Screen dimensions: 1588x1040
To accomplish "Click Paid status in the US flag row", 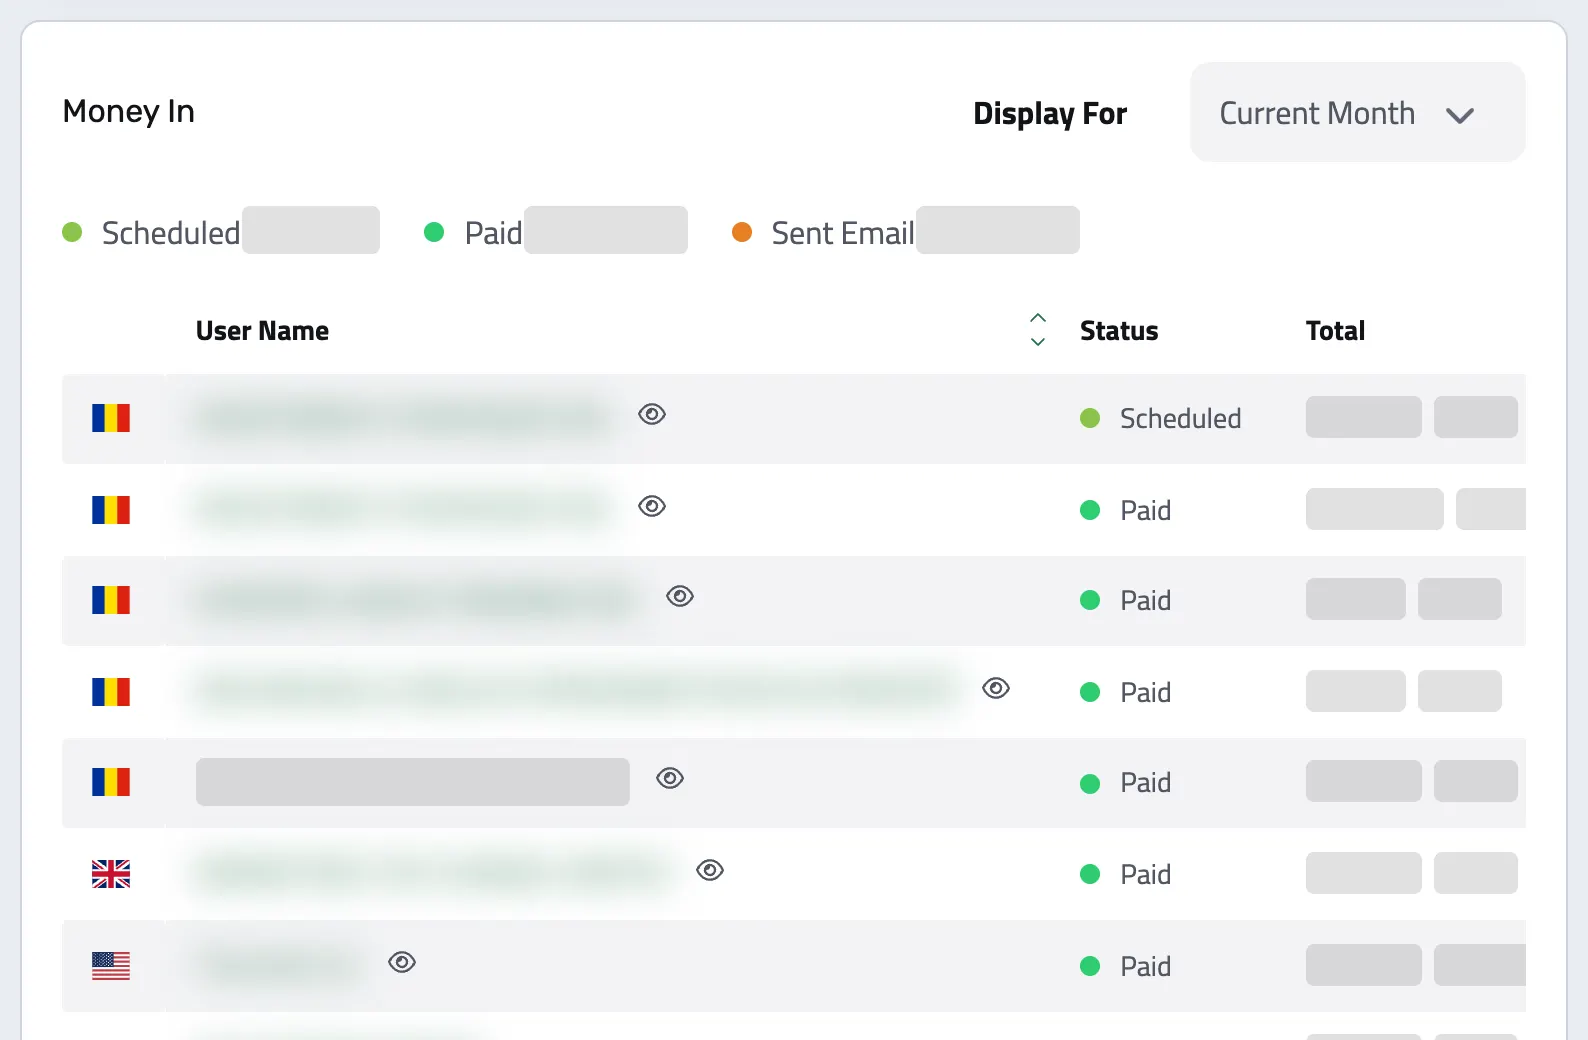I will coord(1145,966).
